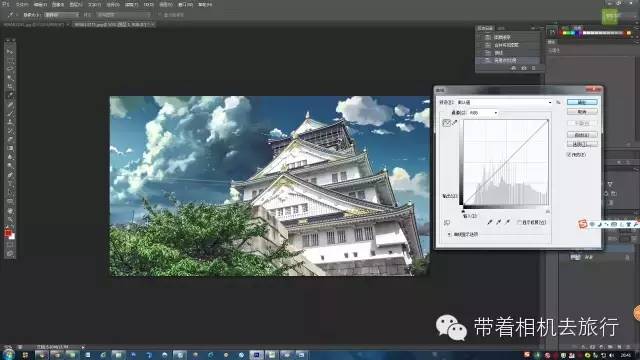Click the Sogou input method logo icon

(583, 224)
